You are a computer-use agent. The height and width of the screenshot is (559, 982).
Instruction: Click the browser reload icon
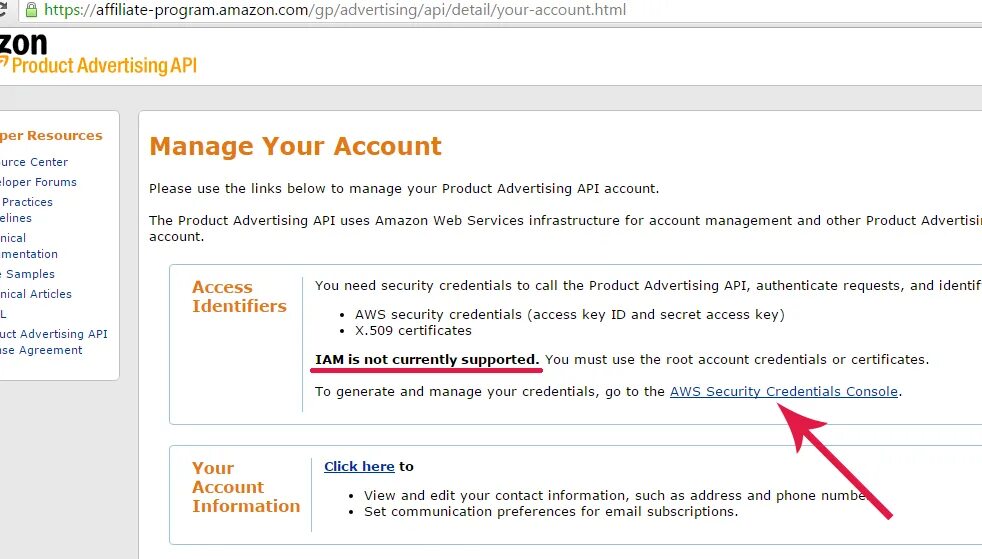(x=5, y=10)
